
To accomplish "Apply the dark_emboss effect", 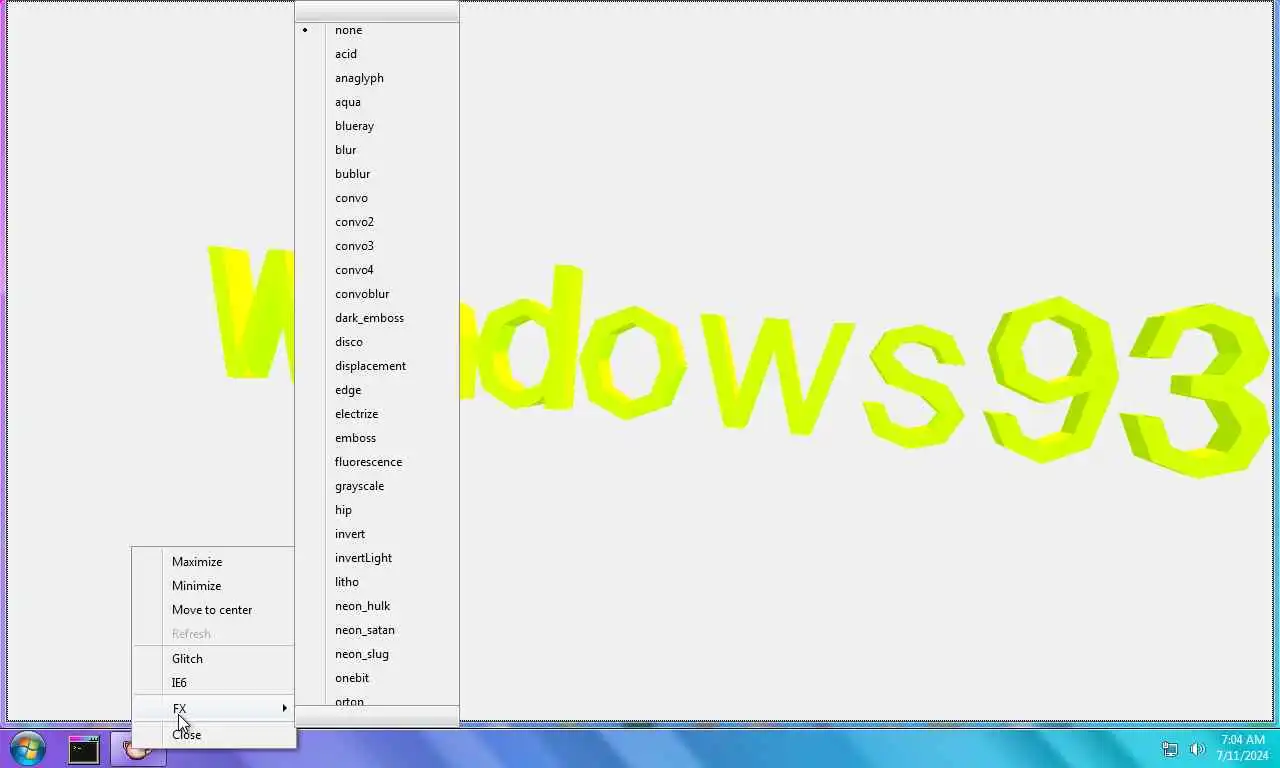I will (378, 318).
